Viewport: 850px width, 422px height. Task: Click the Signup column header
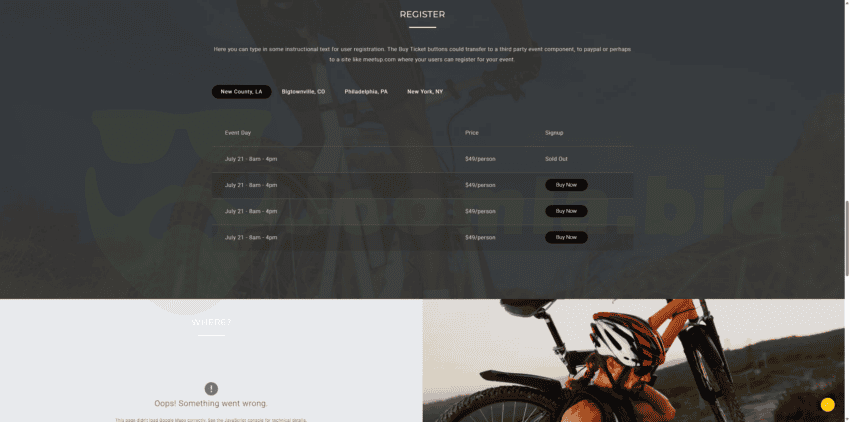(554, 133)
